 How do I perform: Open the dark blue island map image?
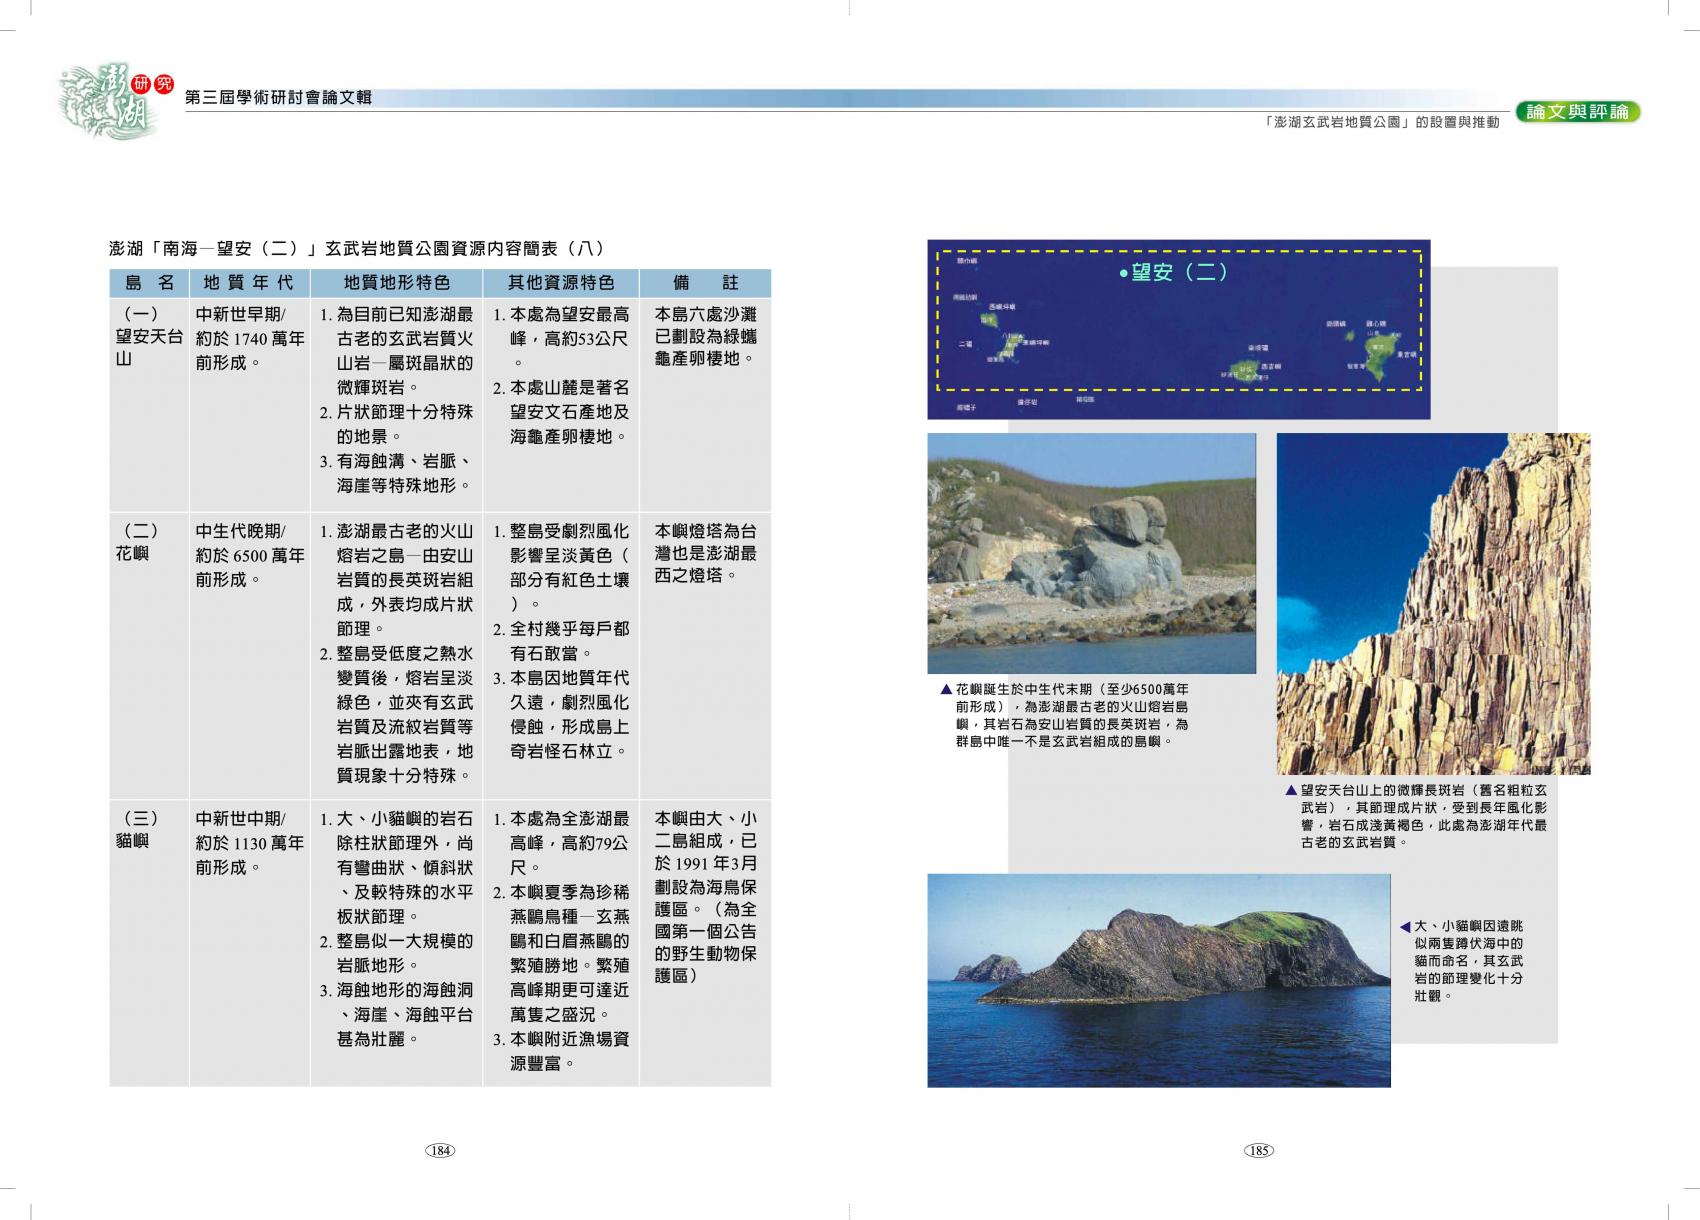[x=1178, y=330]
